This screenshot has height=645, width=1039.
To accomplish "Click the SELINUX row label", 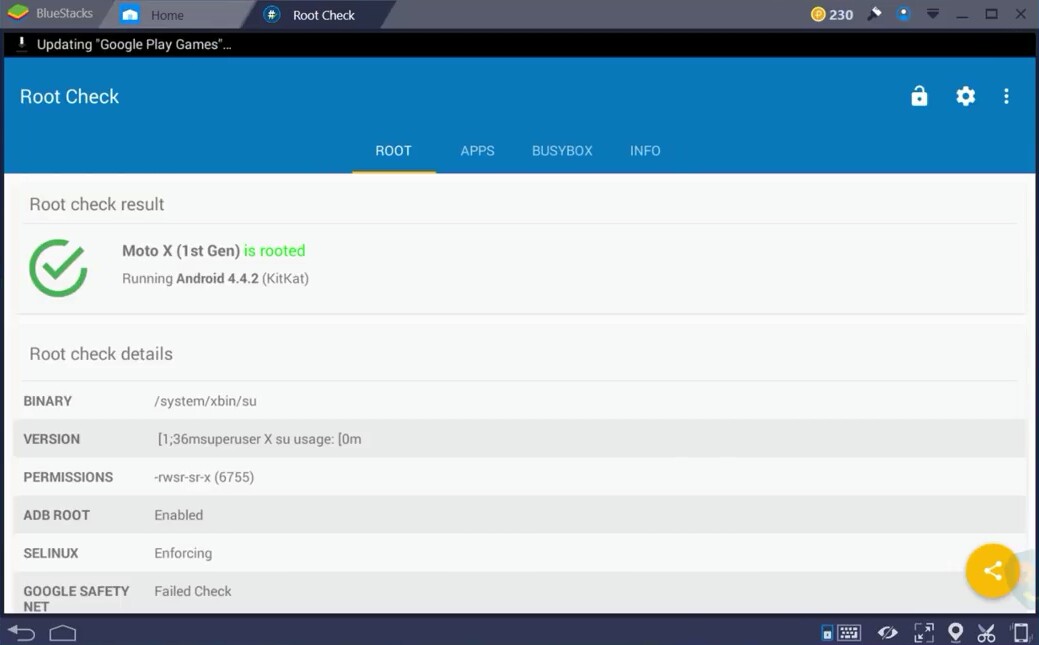I will pos(51,553).
